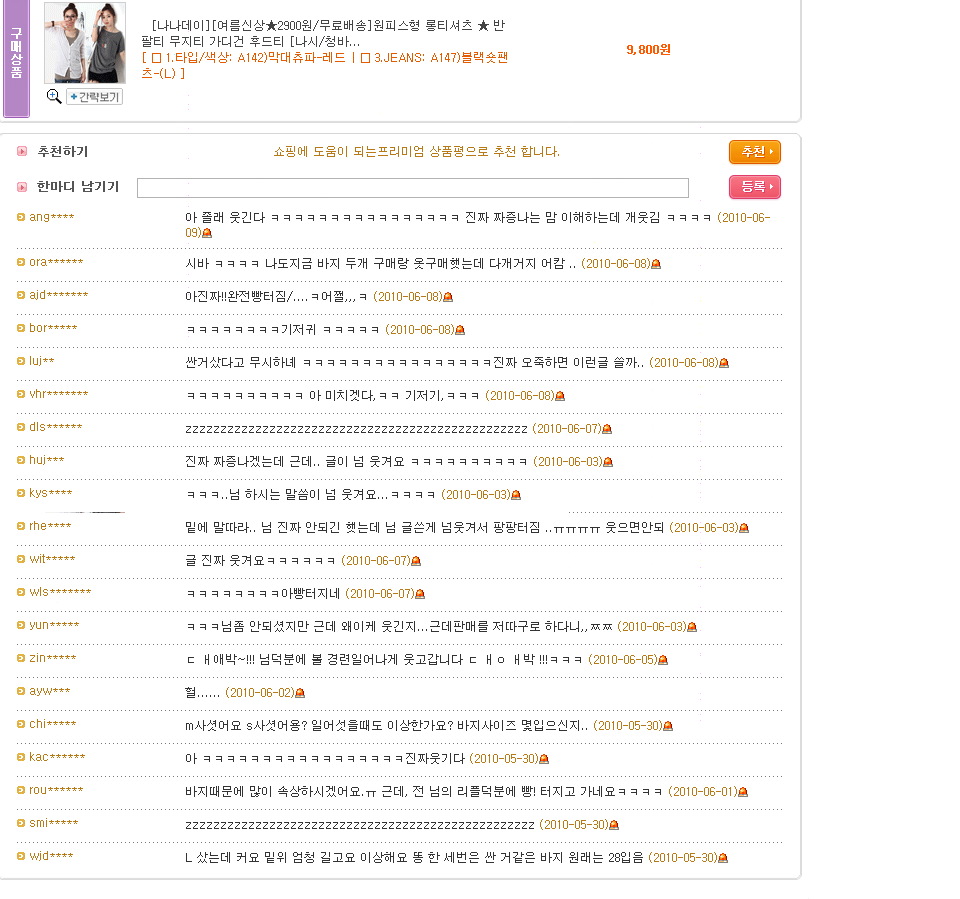Screen dimensions: 960x899
Task: Click the siren report icon on ang**** comment
Action: [x=207, y=233]
